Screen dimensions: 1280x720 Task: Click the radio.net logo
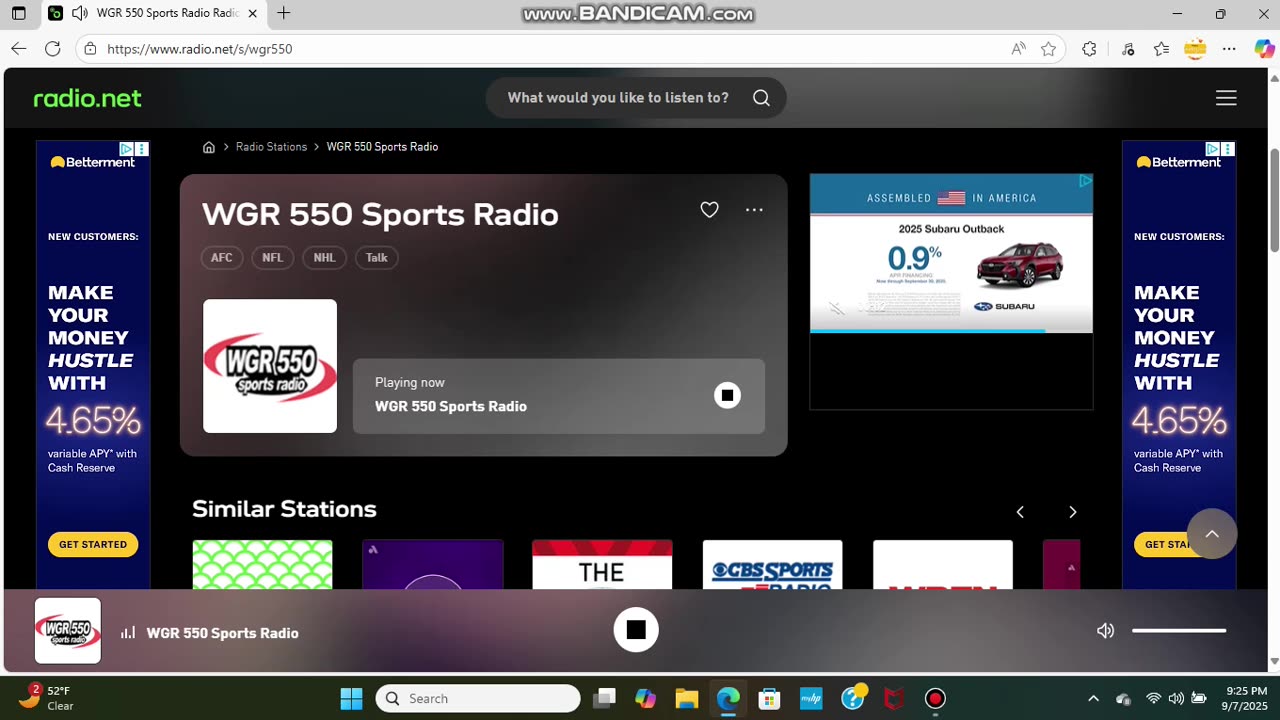coord(88,98)
